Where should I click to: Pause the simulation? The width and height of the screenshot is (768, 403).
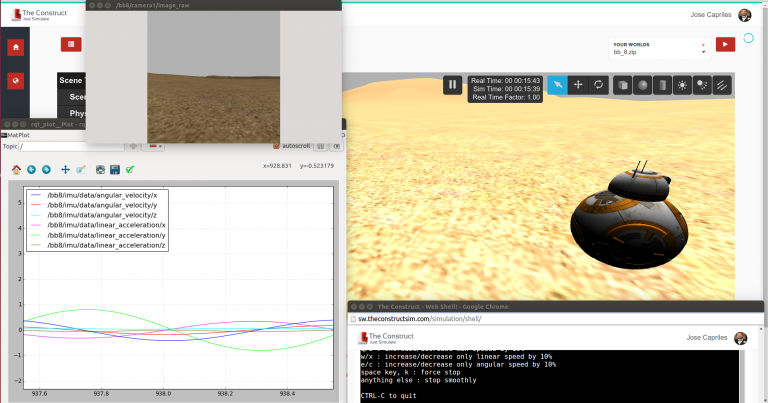(x=452, y=86)
